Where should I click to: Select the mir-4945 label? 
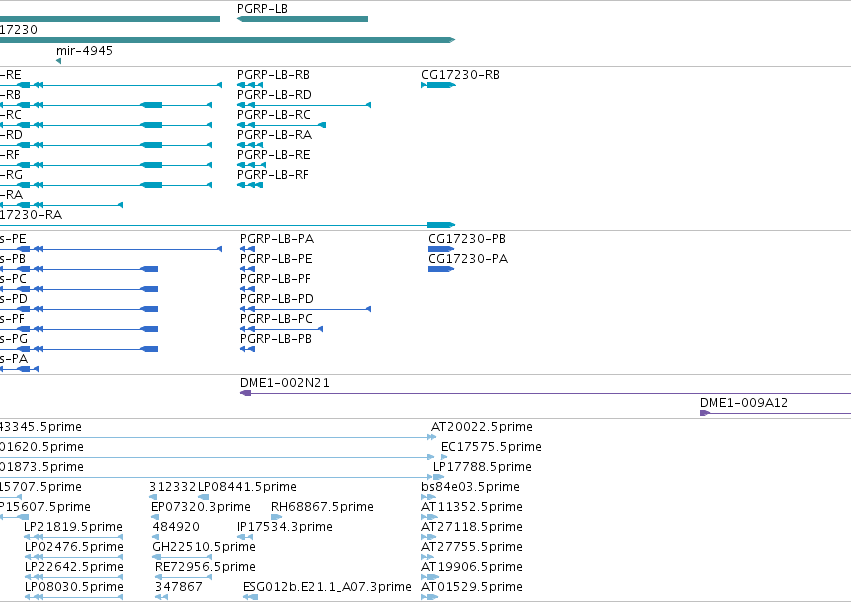[84, 50]
